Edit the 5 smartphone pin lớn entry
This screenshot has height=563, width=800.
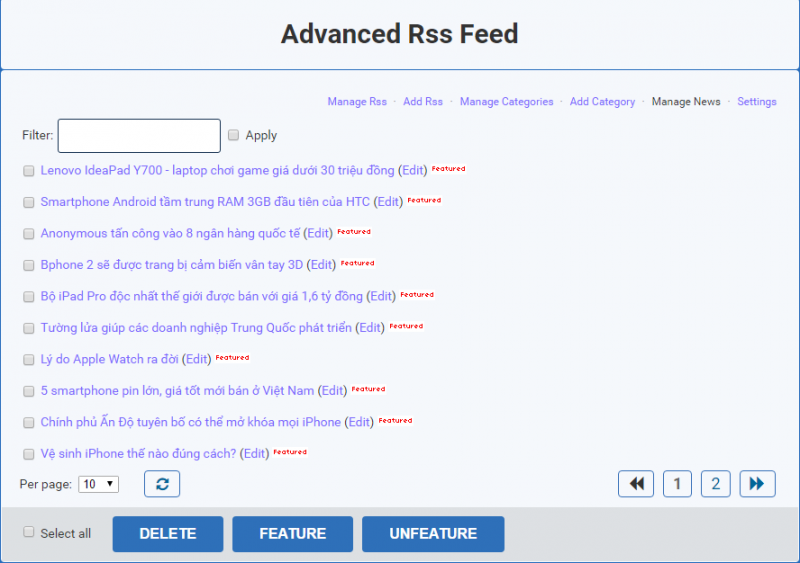pyautogui.click(x=333, y=391)
